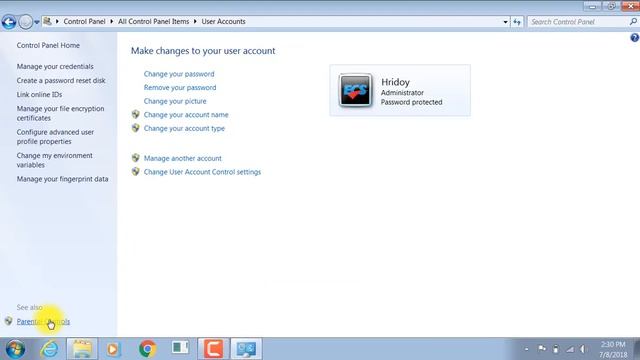
Task: Click Manage another account
Action: click(182, 158)
